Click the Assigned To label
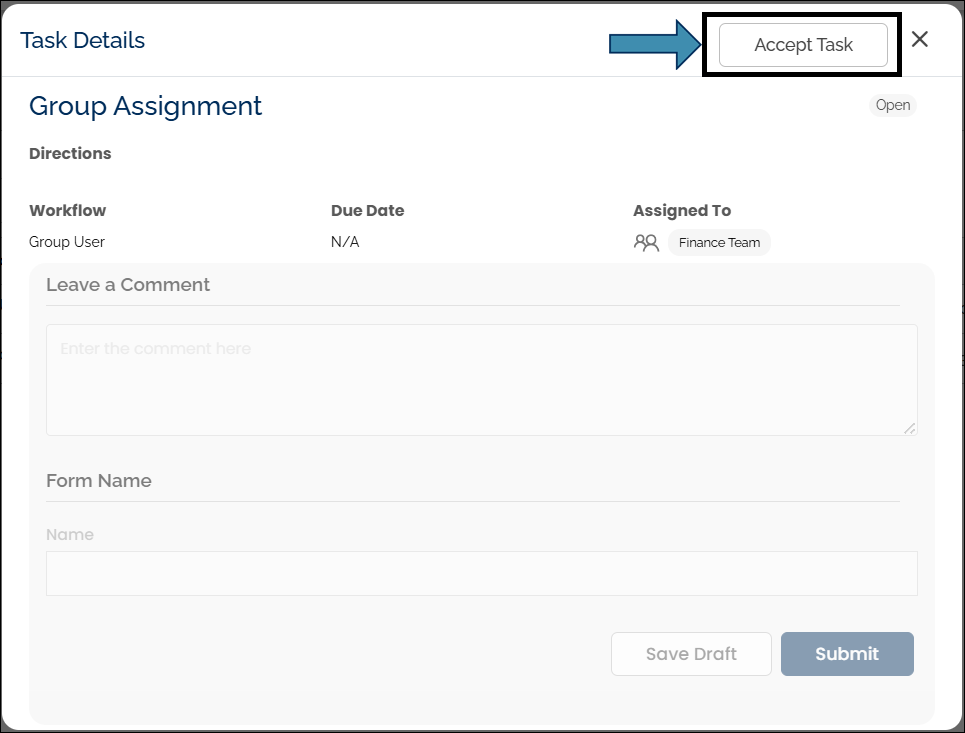Screen dimensions: 965x733 681,211
